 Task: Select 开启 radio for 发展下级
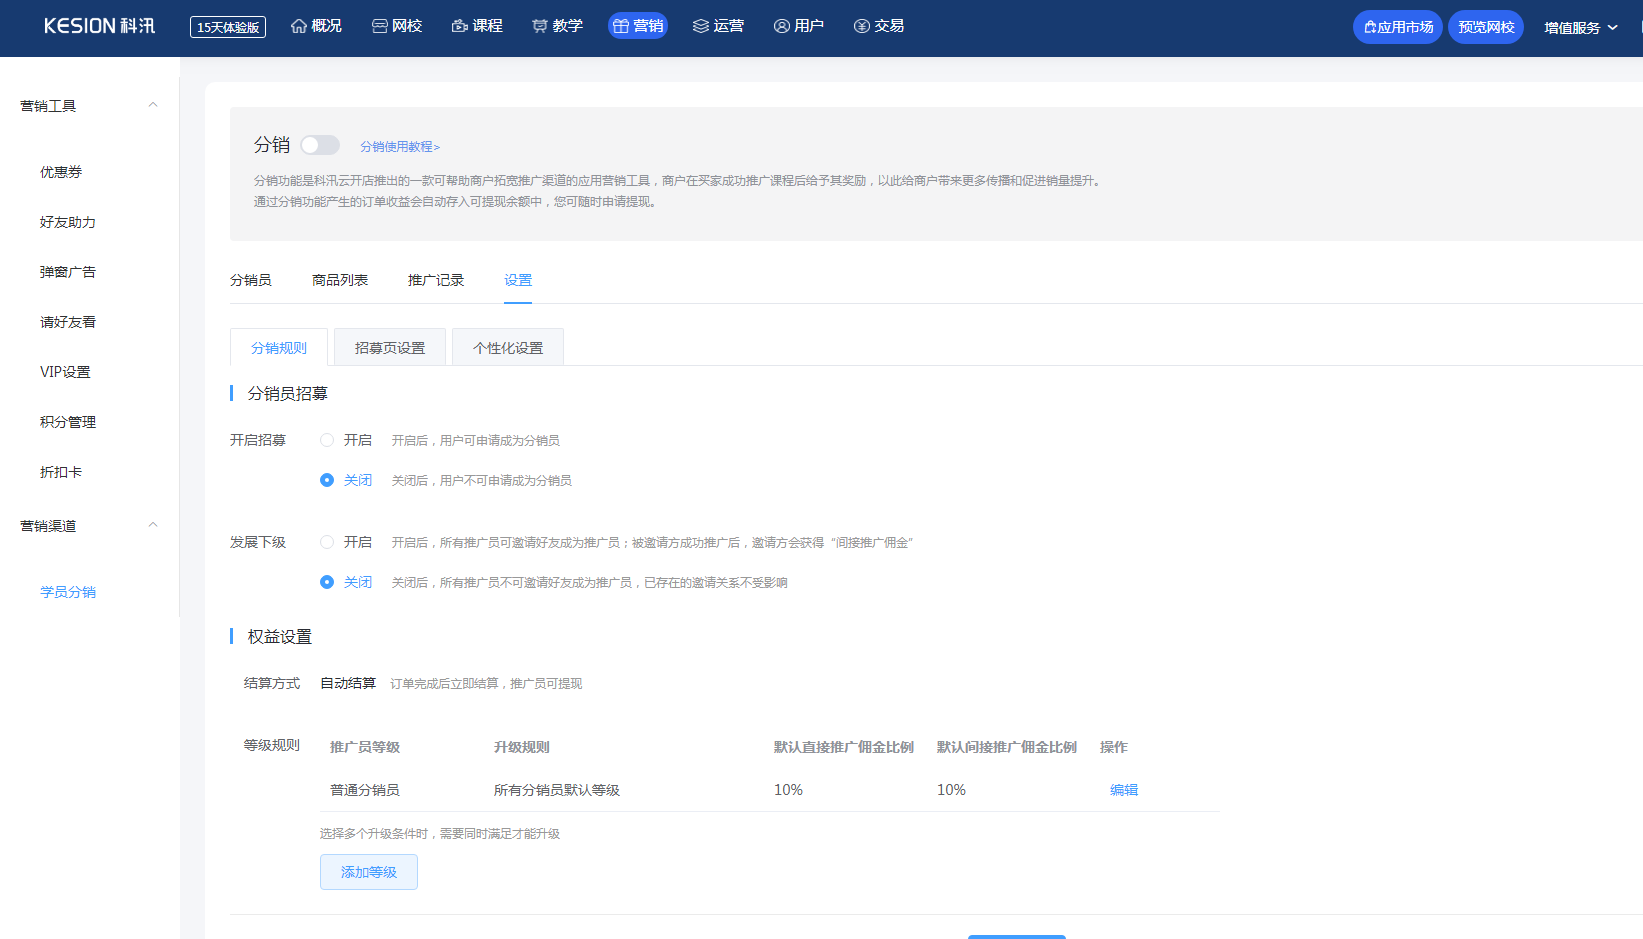pos(327,542)
